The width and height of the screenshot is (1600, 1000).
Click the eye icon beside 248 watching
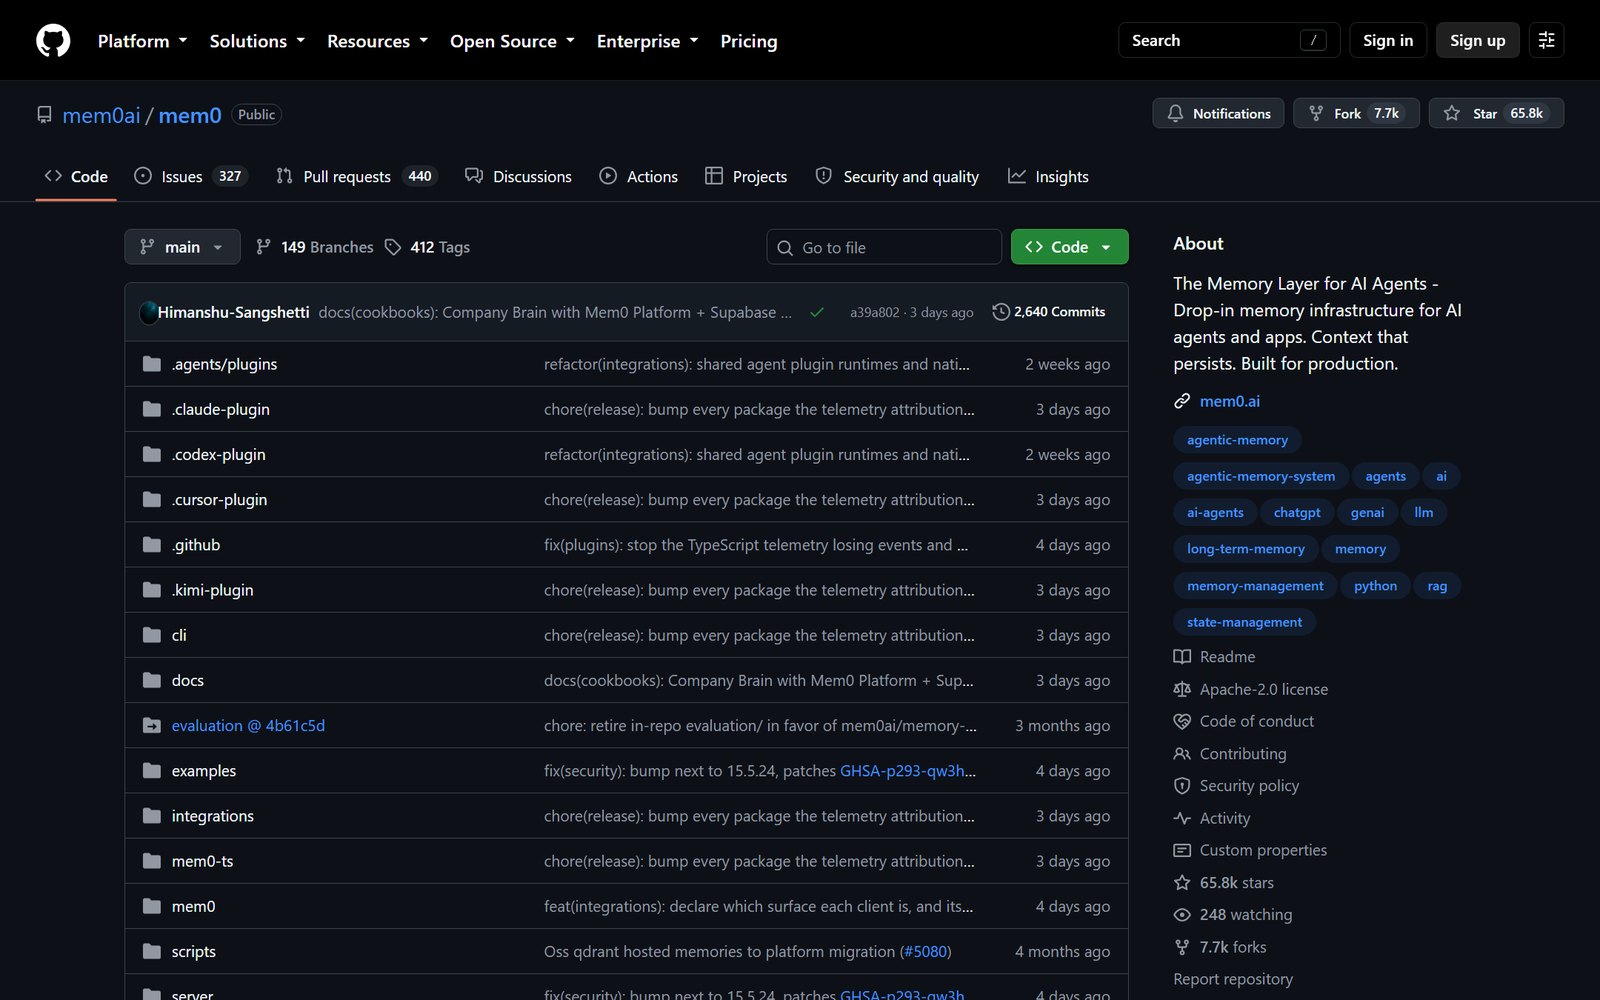pyautogui.click(x=1182, y=915)
